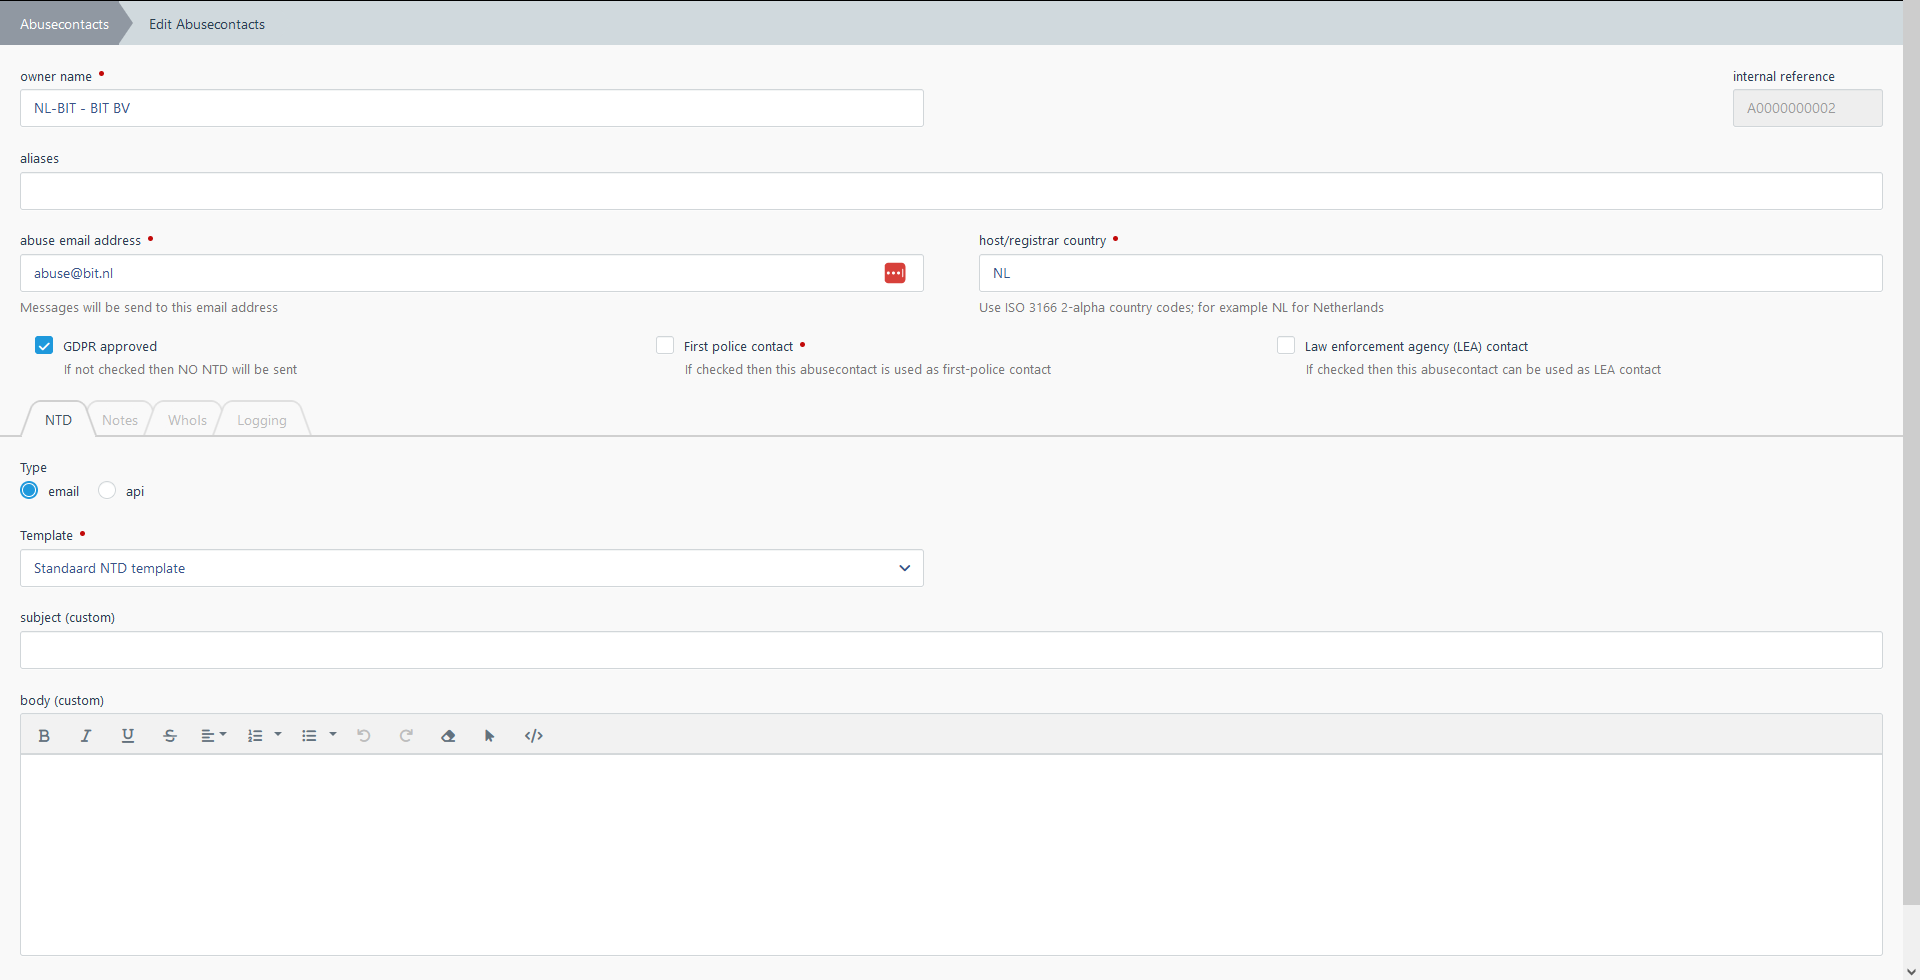This screenshot has height=980, width=1920.
Task: Click the underline formatting icon
Action: click(x=128, y=736)
